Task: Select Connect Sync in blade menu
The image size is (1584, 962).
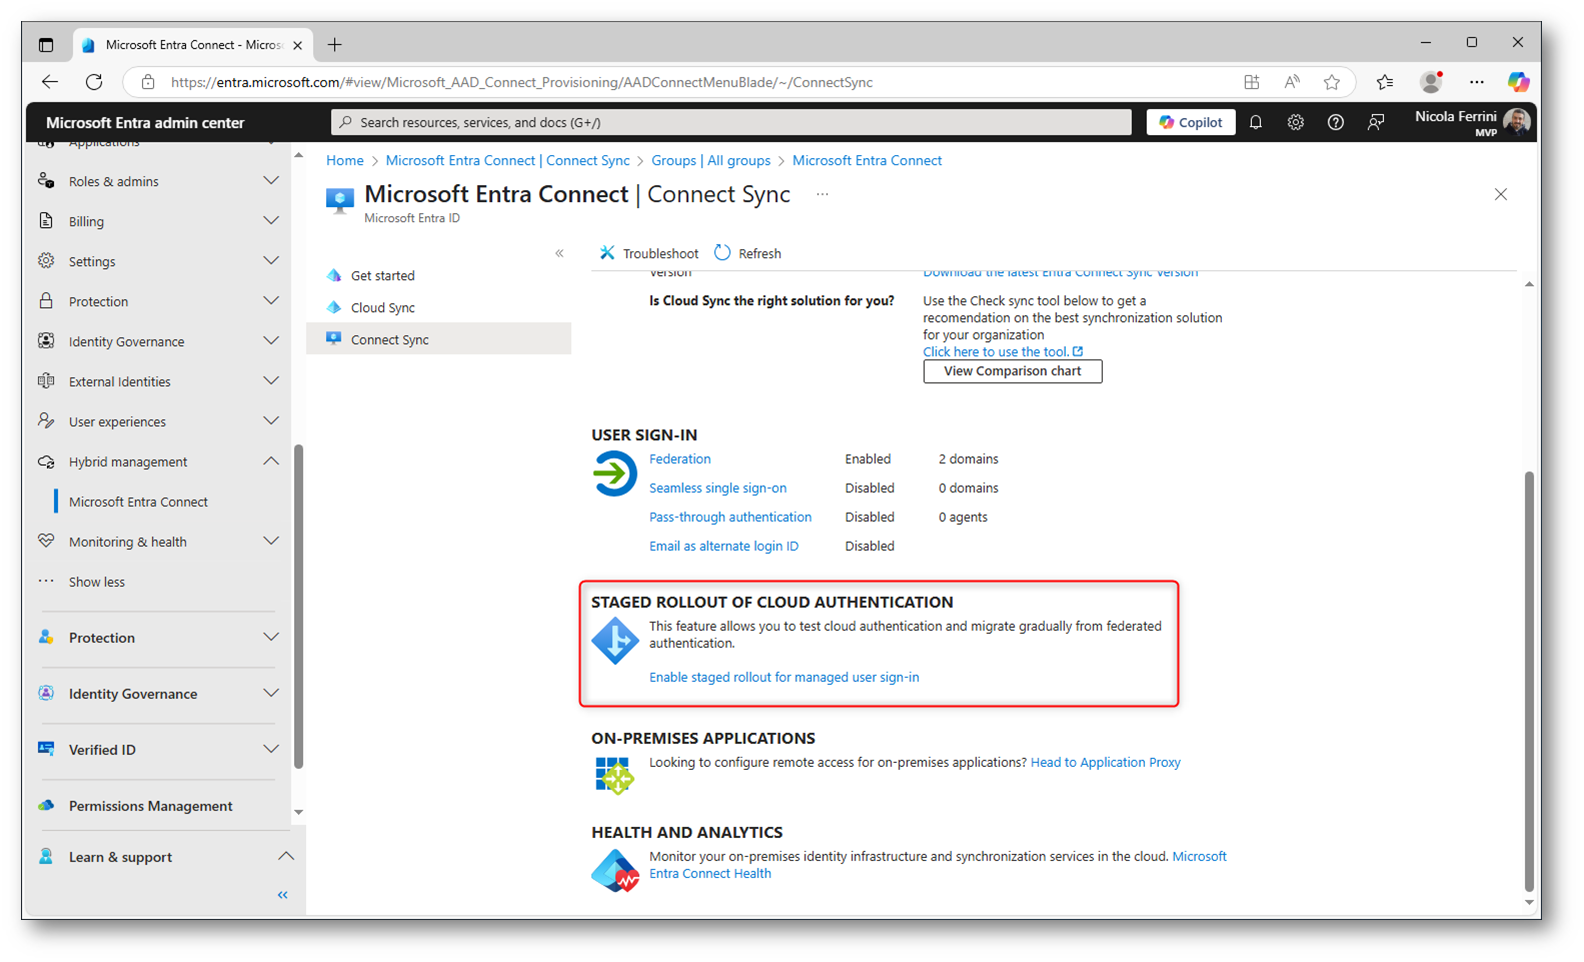Action: 439,339
